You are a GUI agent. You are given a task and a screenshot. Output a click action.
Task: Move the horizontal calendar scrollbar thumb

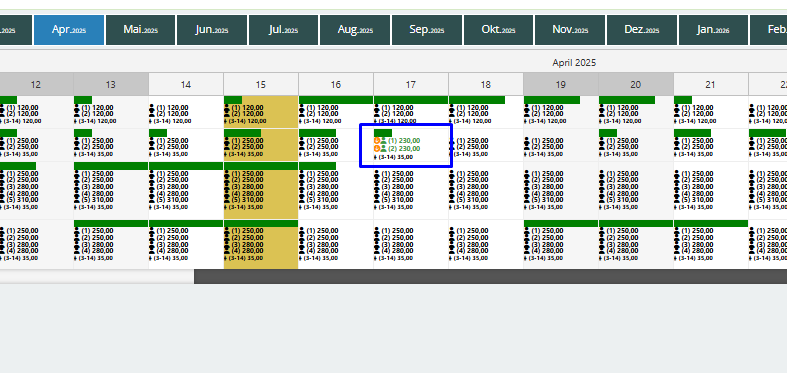[x=490, y=276]
